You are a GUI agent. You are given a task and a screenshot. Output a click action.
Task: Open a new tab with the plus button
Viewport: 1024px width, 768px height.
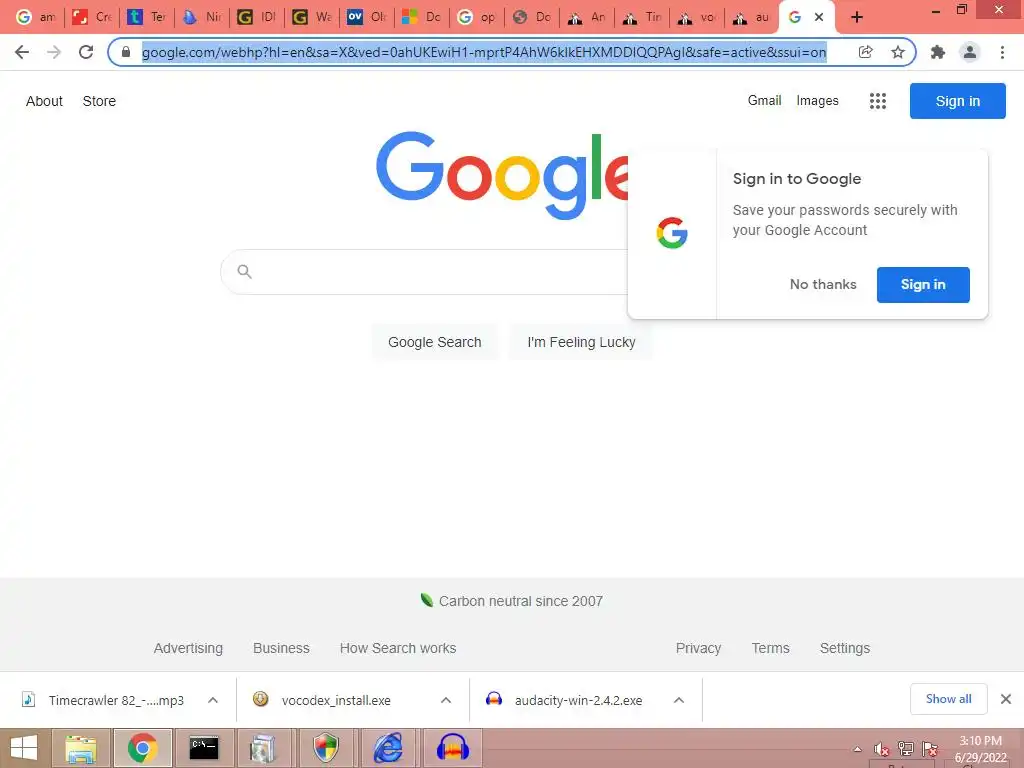click(857, 18)
